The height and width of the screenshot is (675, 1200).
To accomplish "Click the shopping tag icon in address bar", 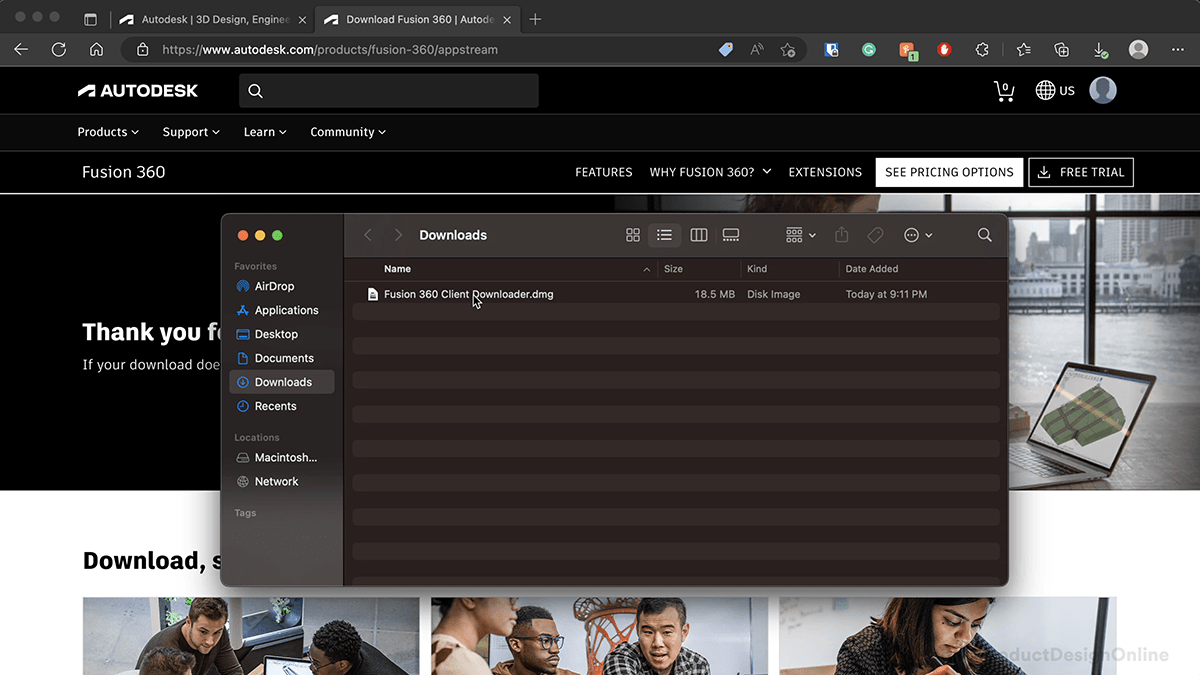I will [726, 49].
